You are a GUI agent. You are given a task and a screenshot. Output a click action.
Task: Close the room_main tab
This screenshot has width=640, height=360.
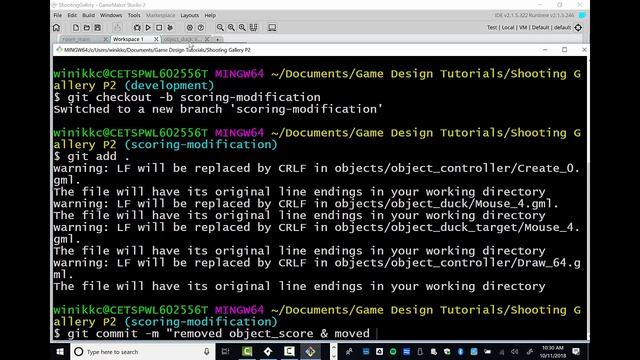[x=106, y=39]
